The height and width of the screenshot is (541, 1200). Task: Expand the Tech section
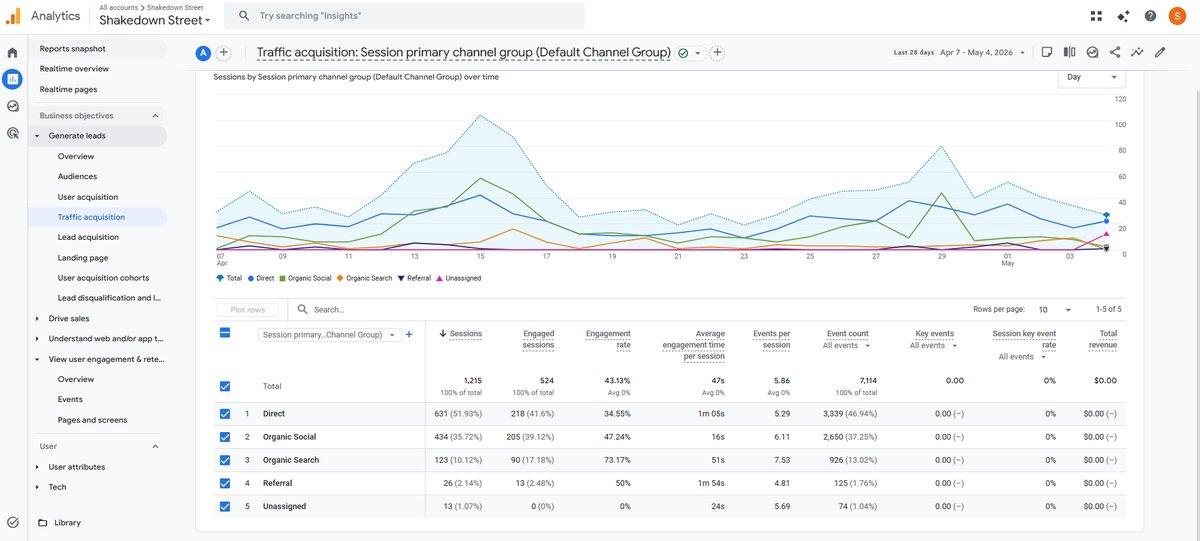[x=37, y=487]
